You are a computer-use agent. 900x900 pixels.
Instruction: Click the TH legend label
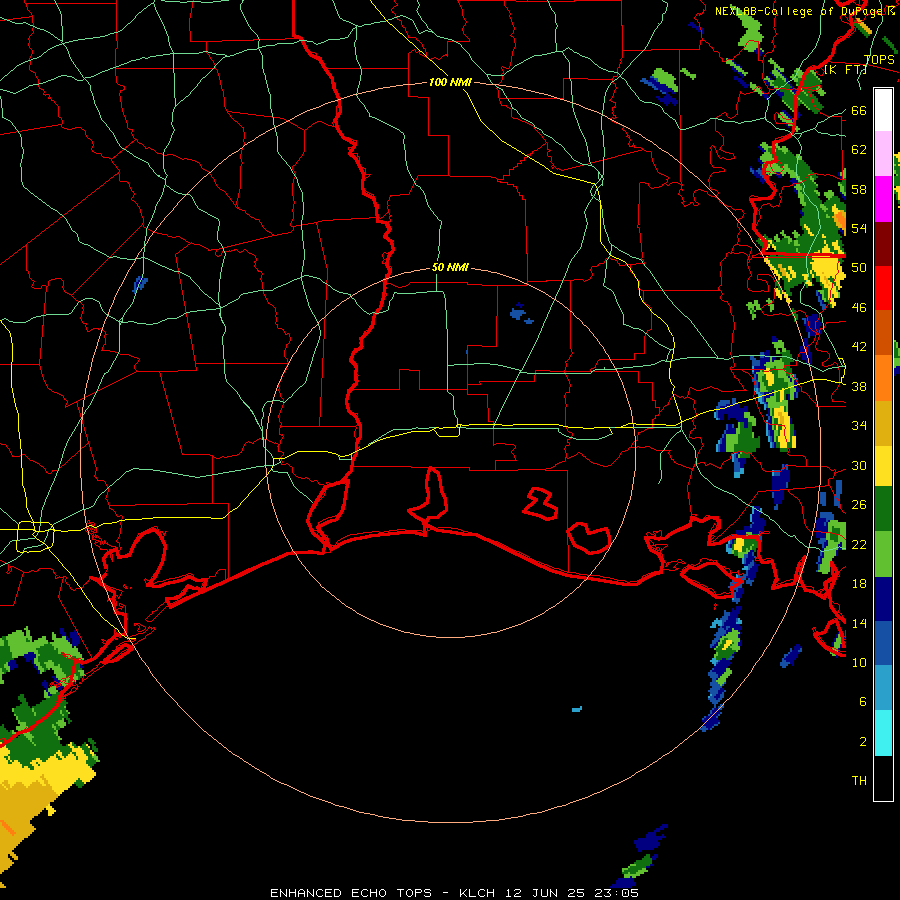(x=859, y=781)
